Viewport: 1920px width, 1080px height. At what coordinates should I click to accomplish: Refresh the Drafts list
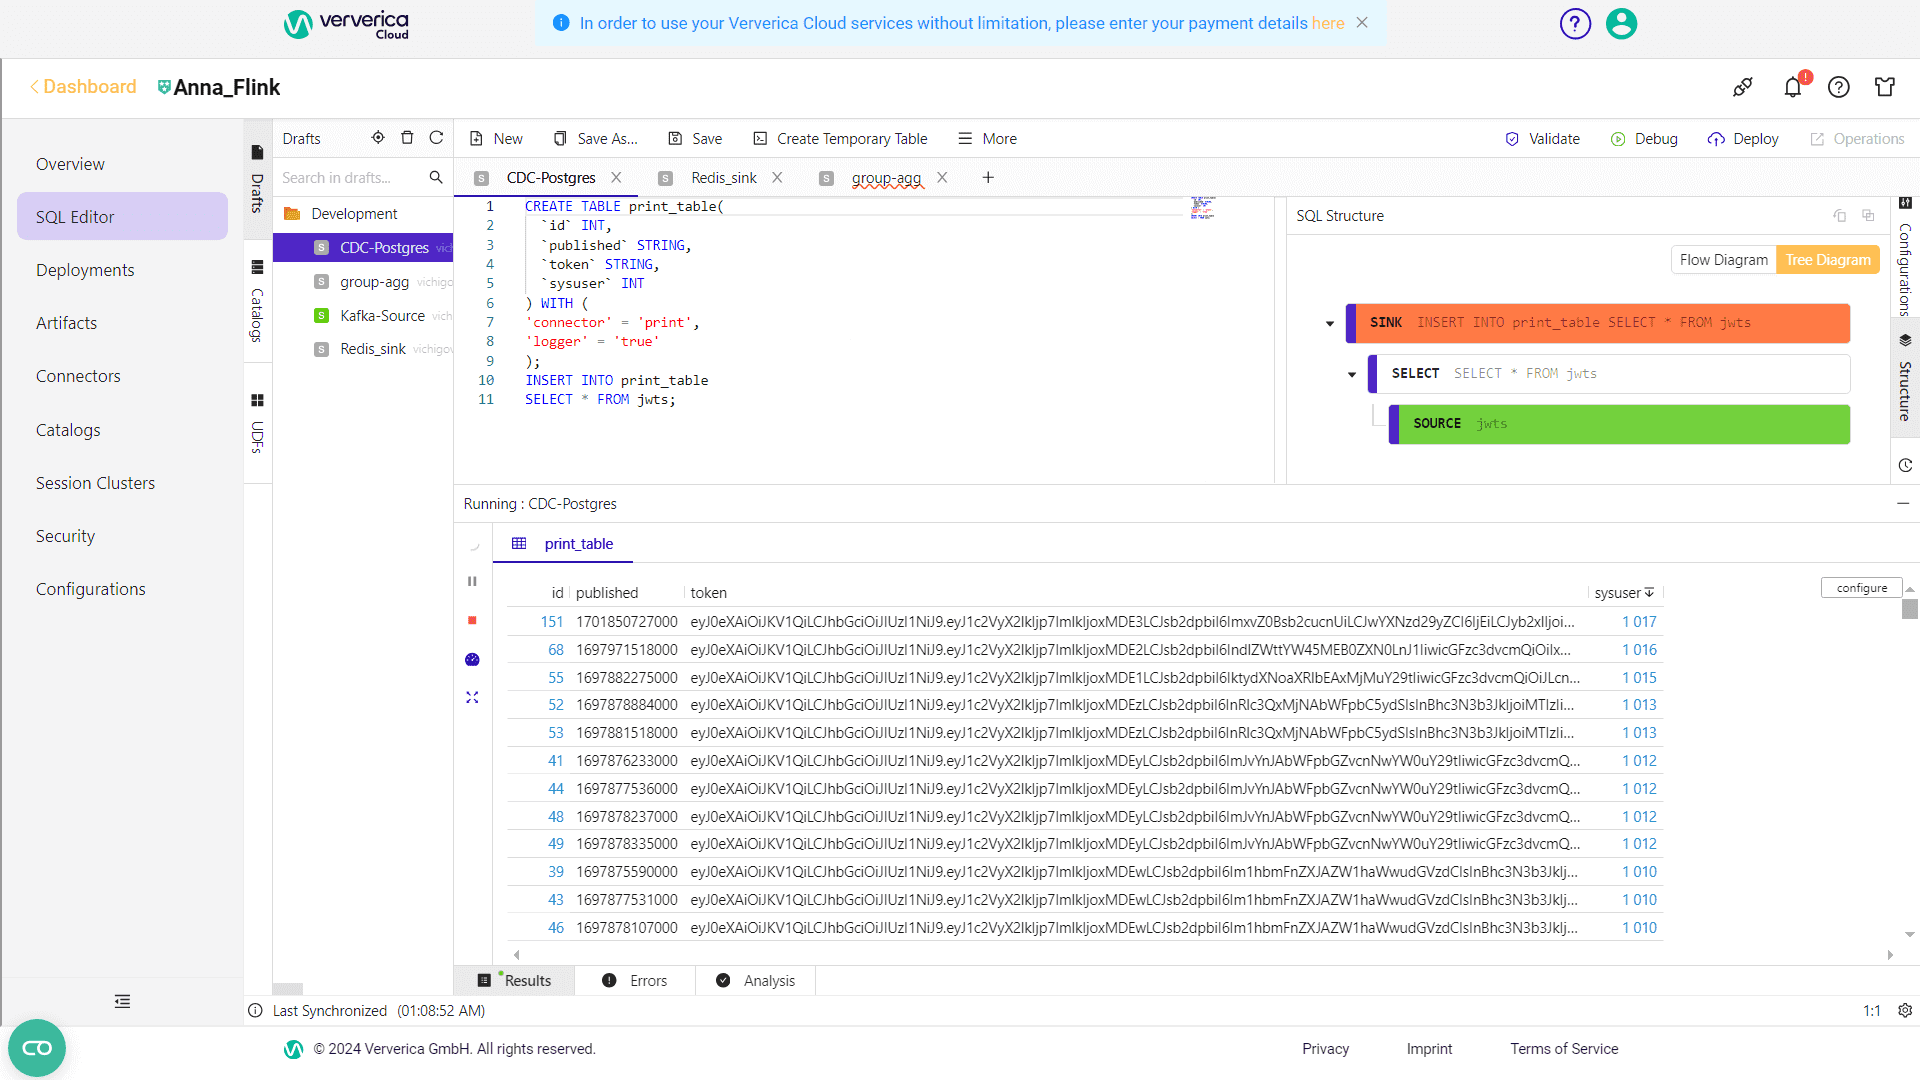(436, 138)
